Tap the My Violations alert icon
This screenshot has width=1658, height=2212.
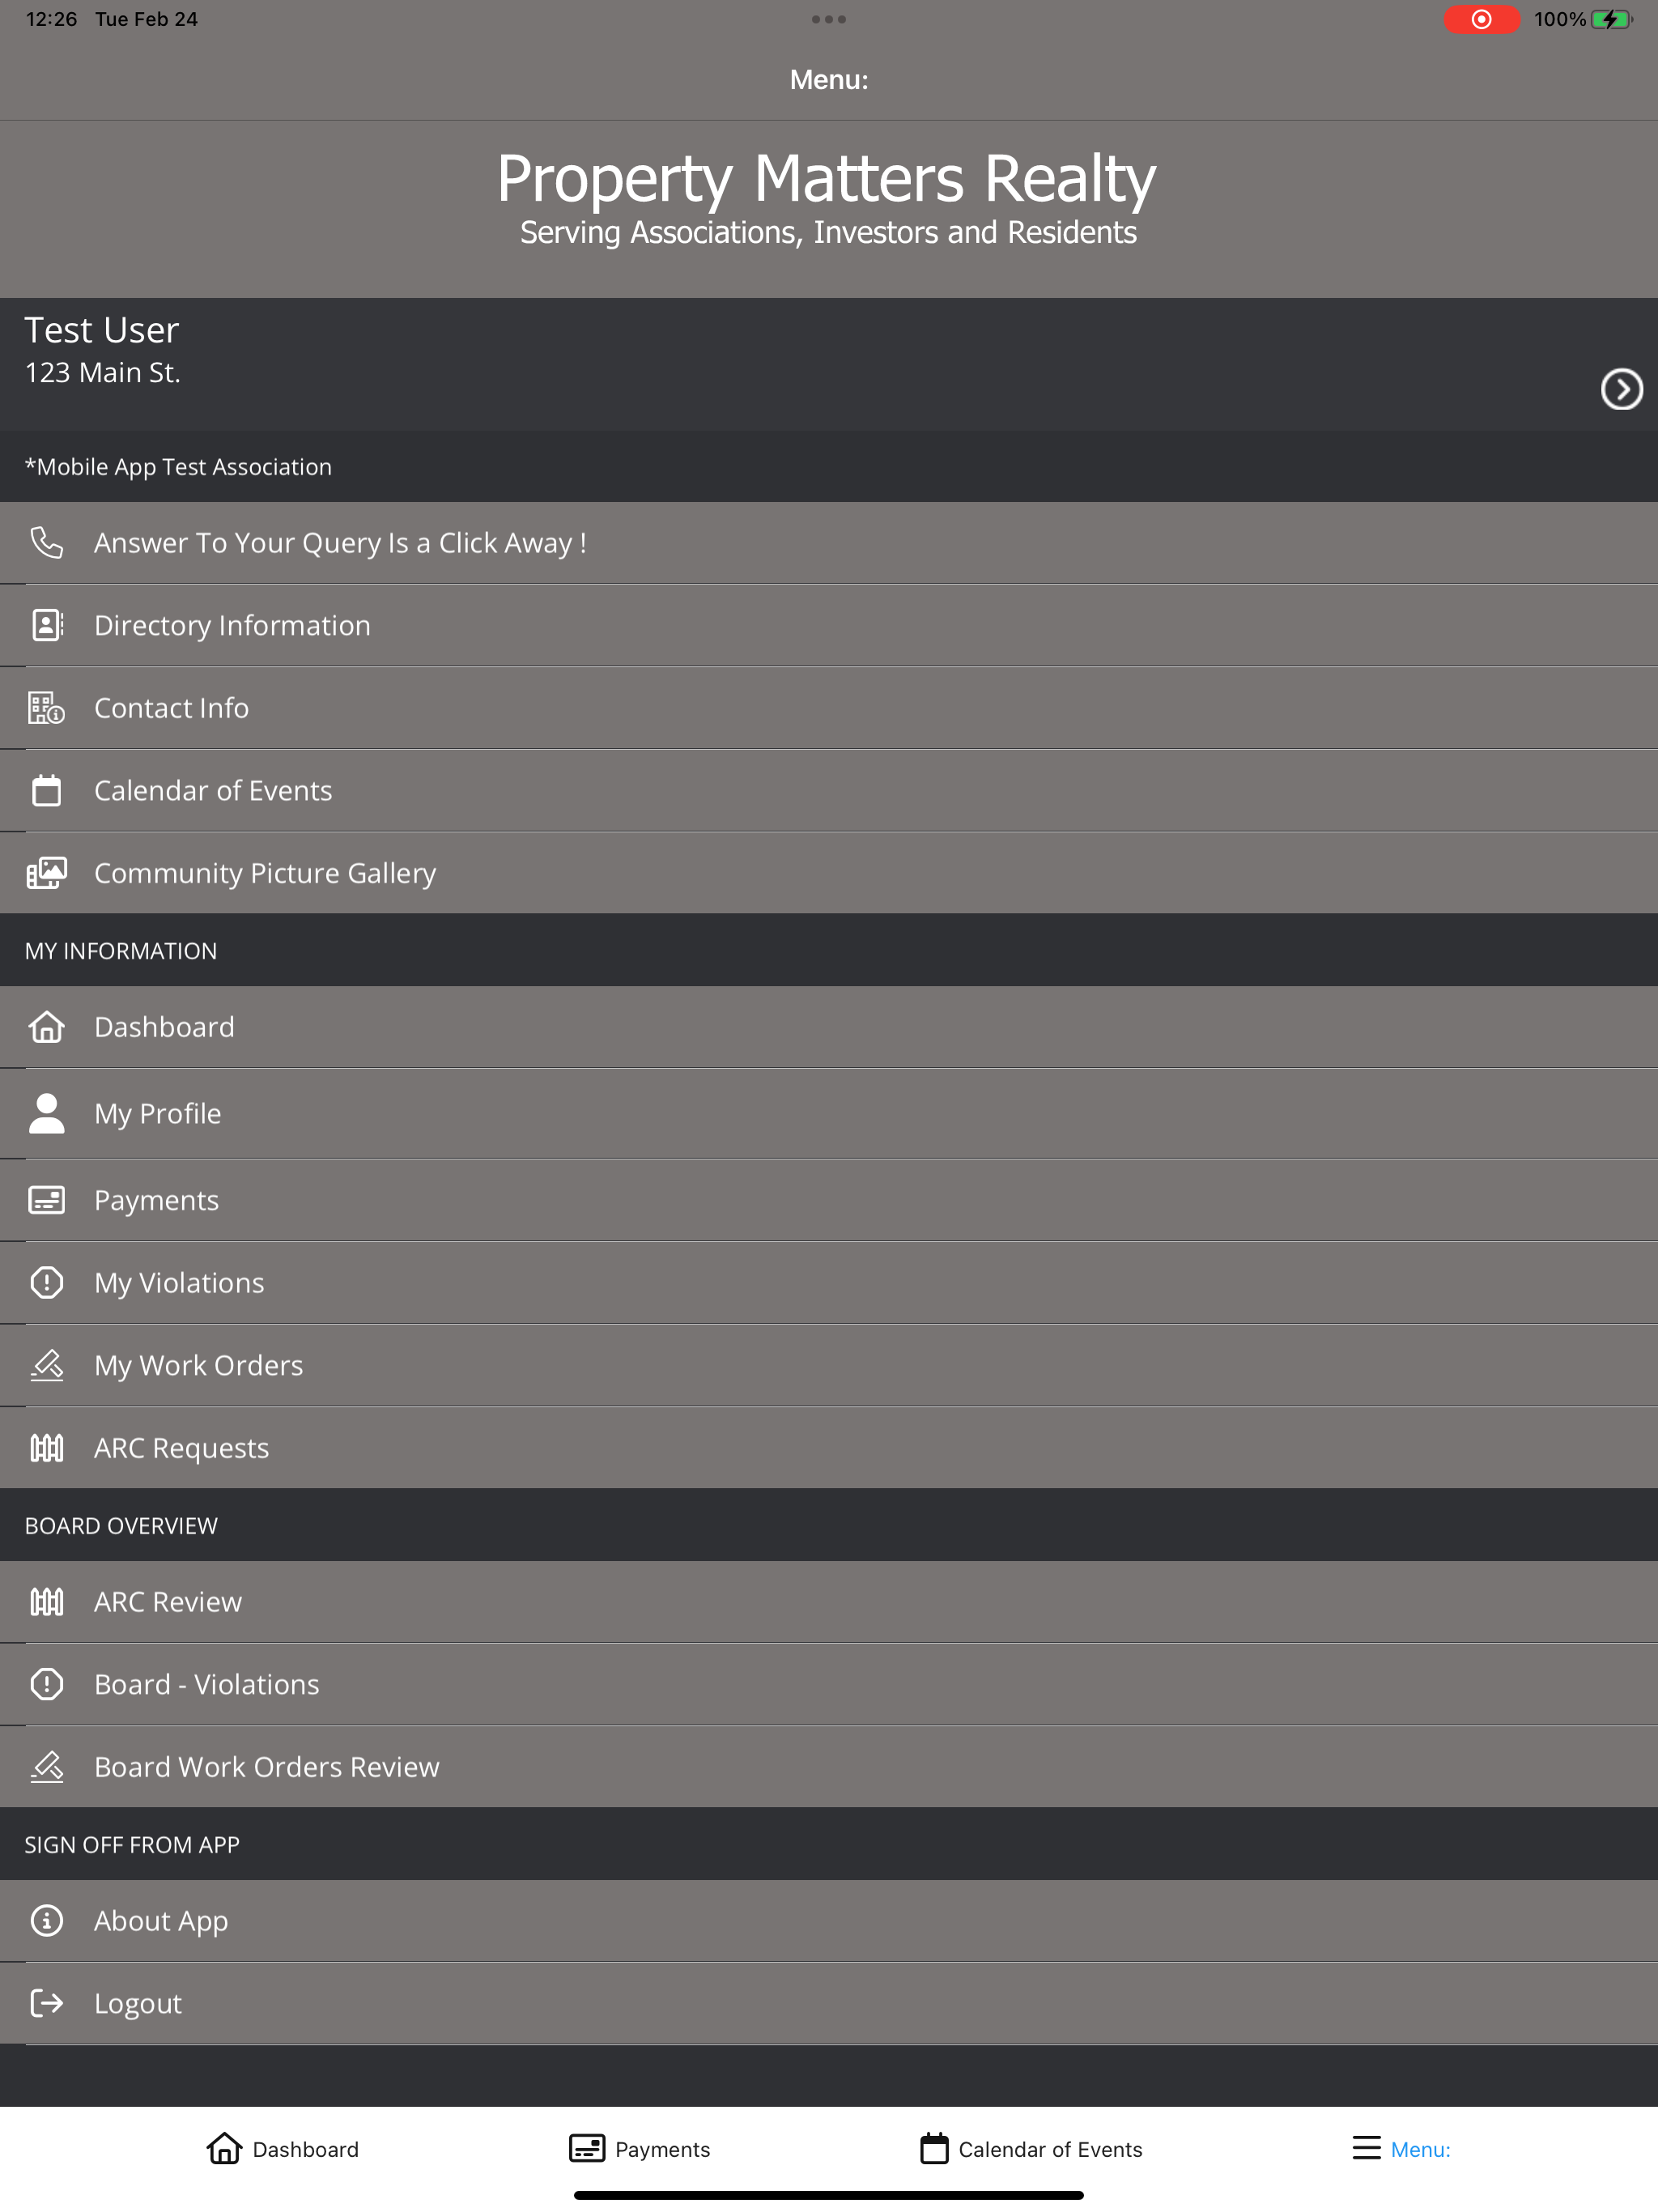click(46, 1282)
